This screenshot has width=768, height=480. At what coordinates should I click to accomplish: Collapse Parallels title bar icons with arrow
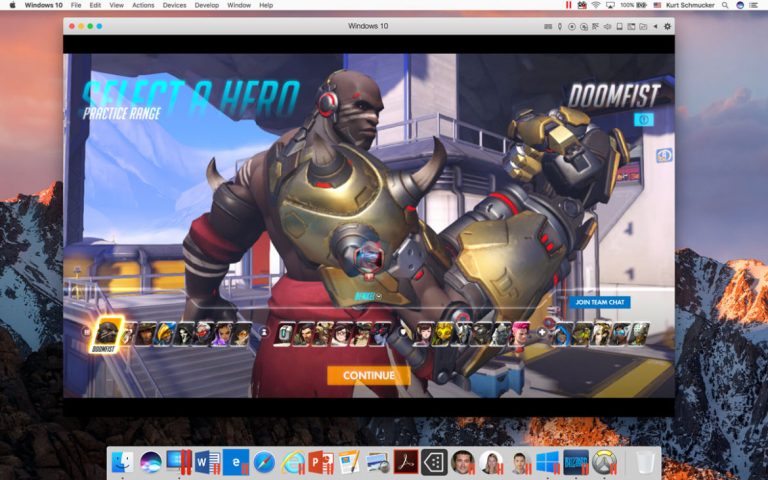(x=655, y=26)
